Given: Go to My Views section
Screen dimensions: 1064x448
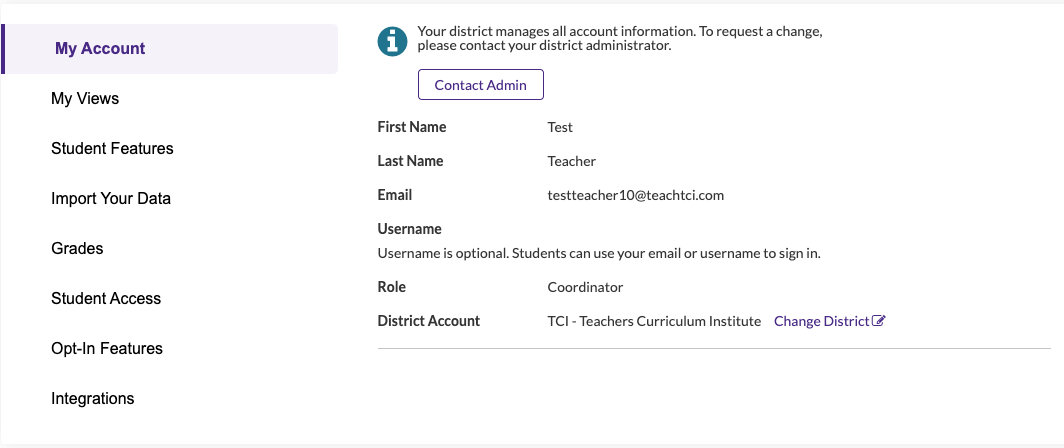Looking at the screenshot, I should click(x=85, y=98).
